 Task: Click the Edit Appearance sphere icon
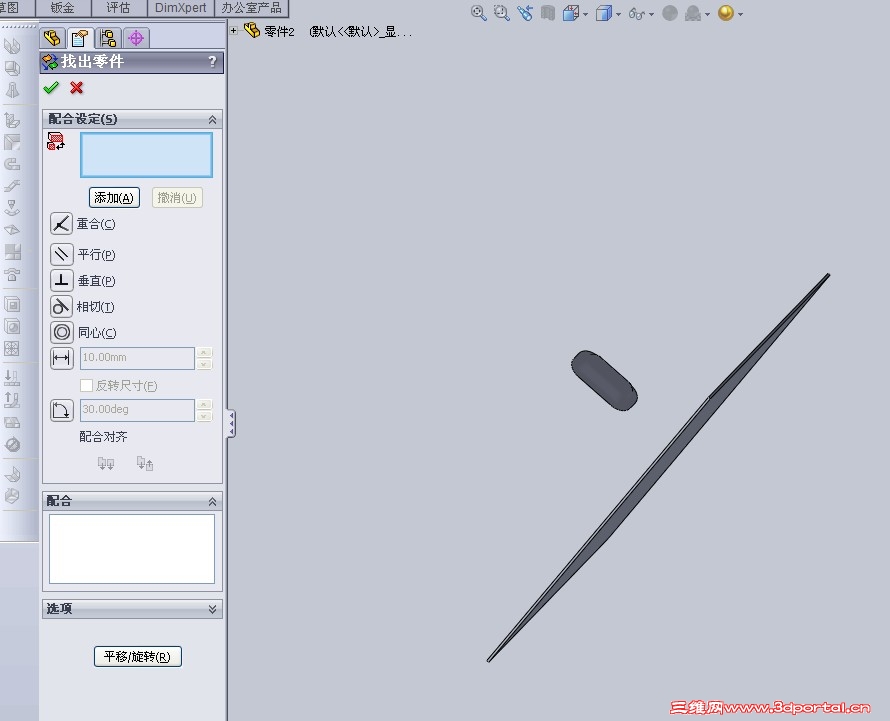[670, 13]
